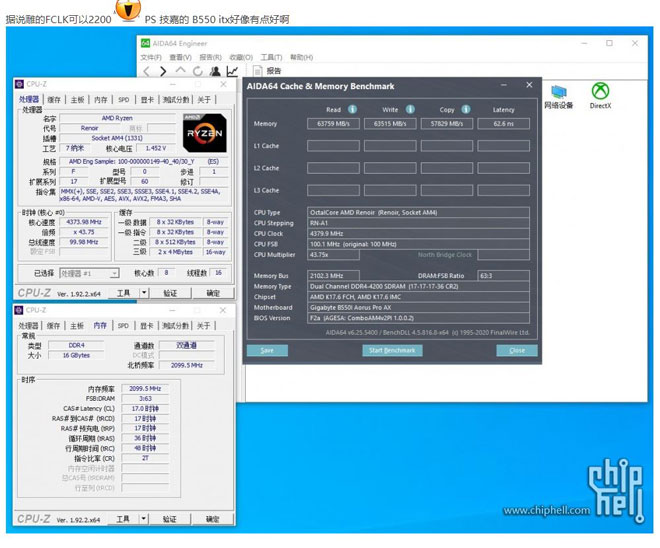Switch to 主板 tab in bottom CPU-Z
This screenshot has height=548, width=660.
pyautogui.click(x=77, y=326)
